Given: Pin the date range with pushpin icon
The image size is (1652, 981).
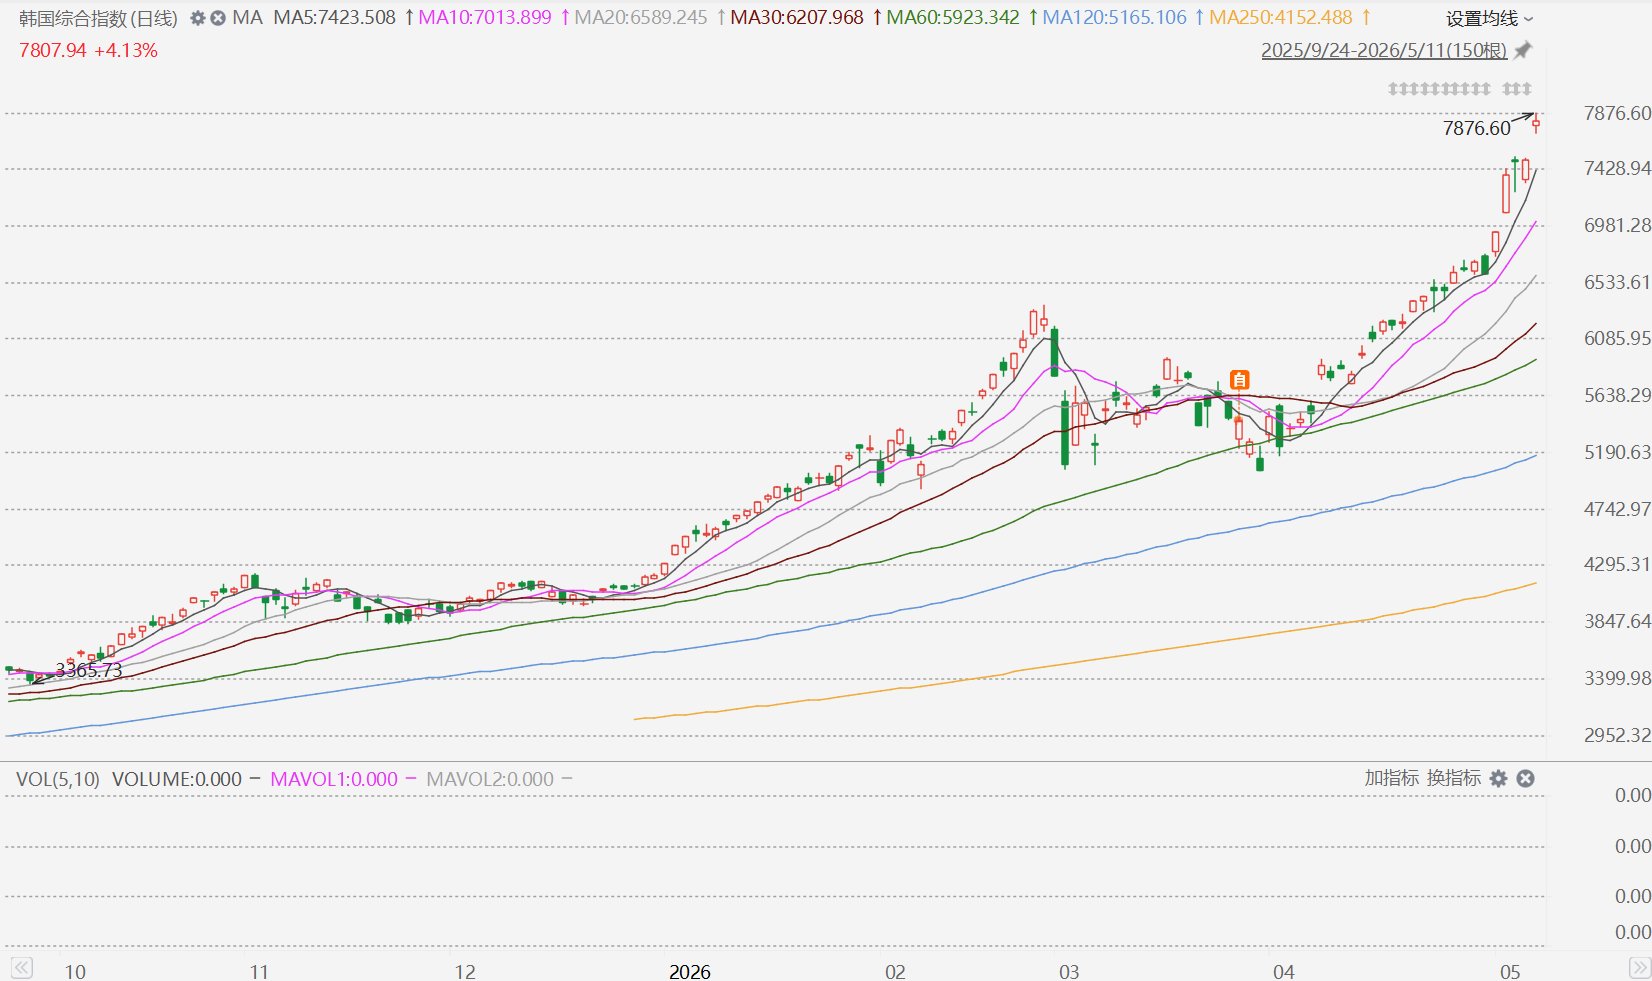Looking at the screenshot, I should [x=1523, y=50].
